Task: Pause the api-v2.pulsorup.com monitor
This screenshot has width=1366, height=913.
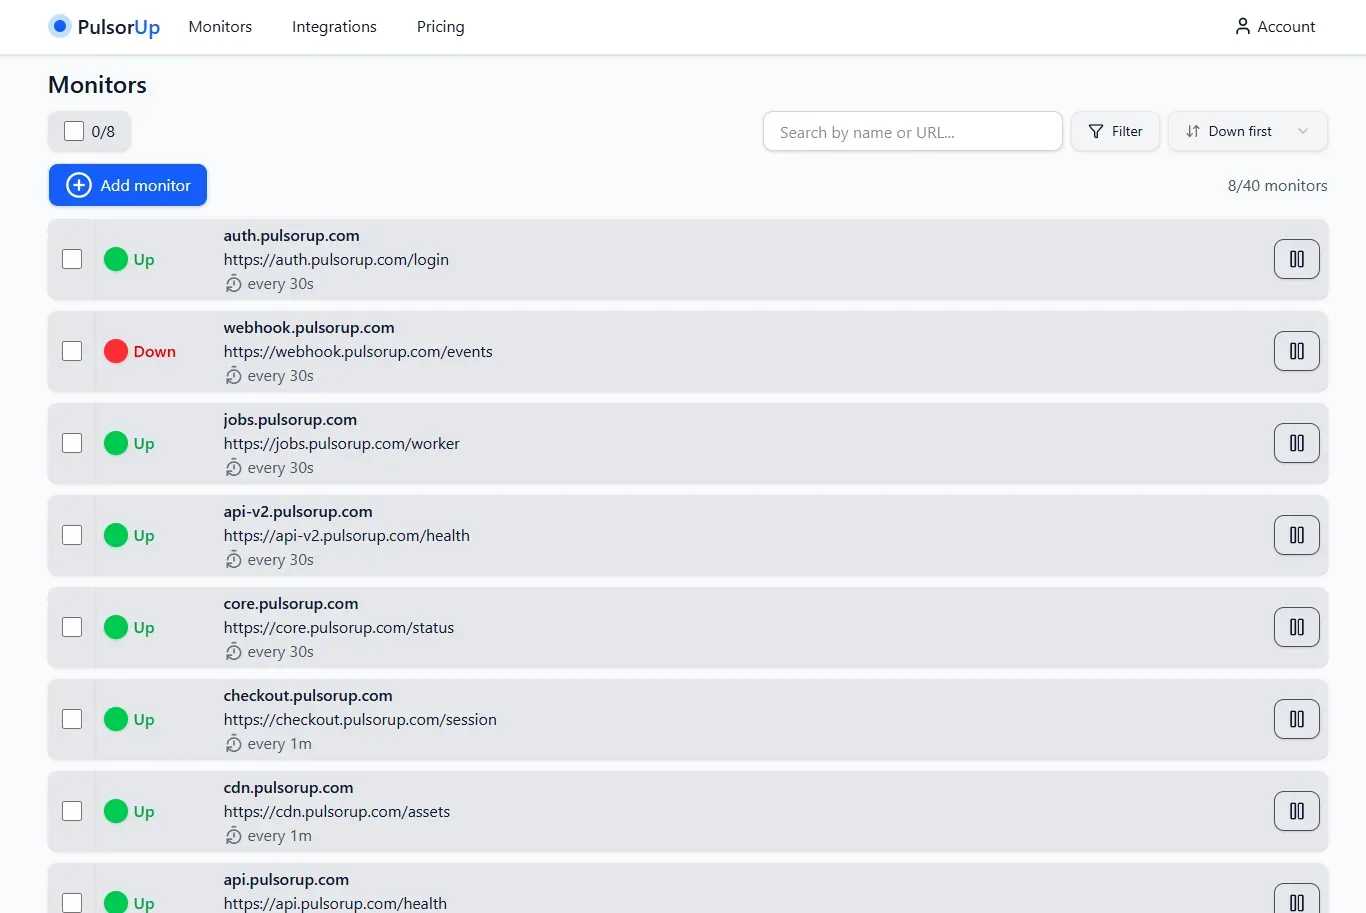Action: click(1296, 535)
